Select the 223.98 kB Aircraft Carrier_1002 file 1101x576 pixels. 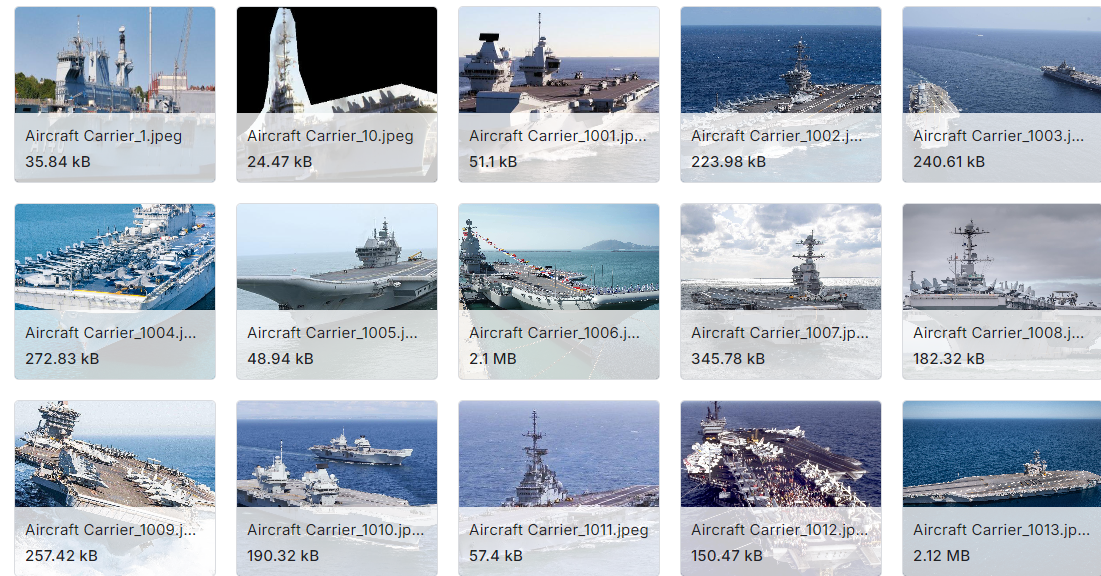click(x=781, y=95)
